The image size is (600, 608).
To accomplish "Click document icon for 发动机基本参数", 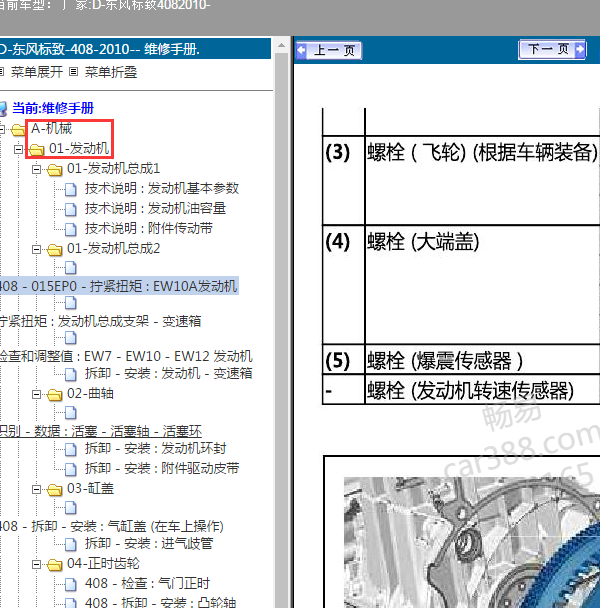I will pos(71,189).
